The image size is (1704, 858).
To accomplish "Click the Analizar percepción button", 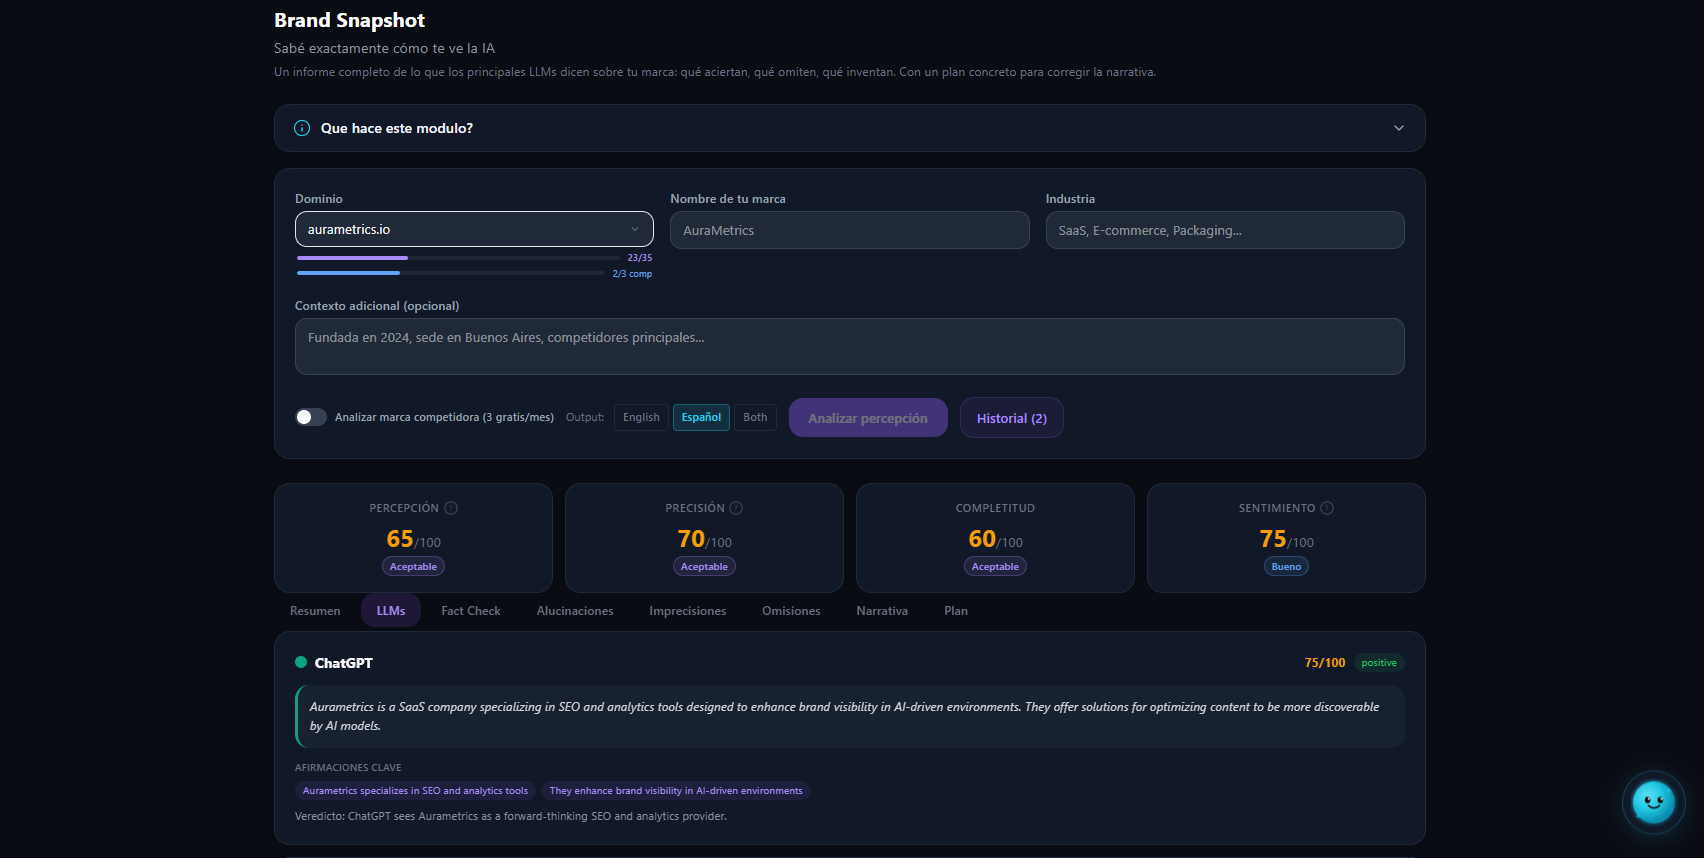I will click(867, 418).
